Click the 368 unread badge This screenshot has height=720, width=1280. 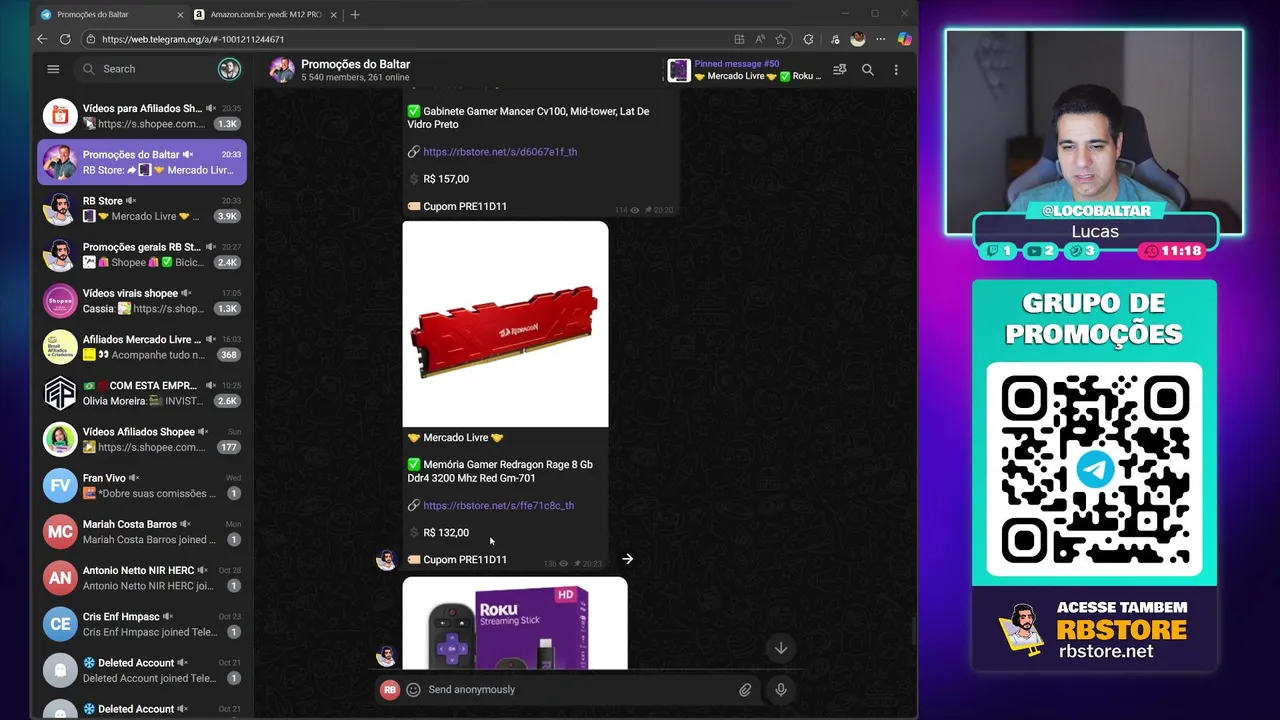[229, 355]
